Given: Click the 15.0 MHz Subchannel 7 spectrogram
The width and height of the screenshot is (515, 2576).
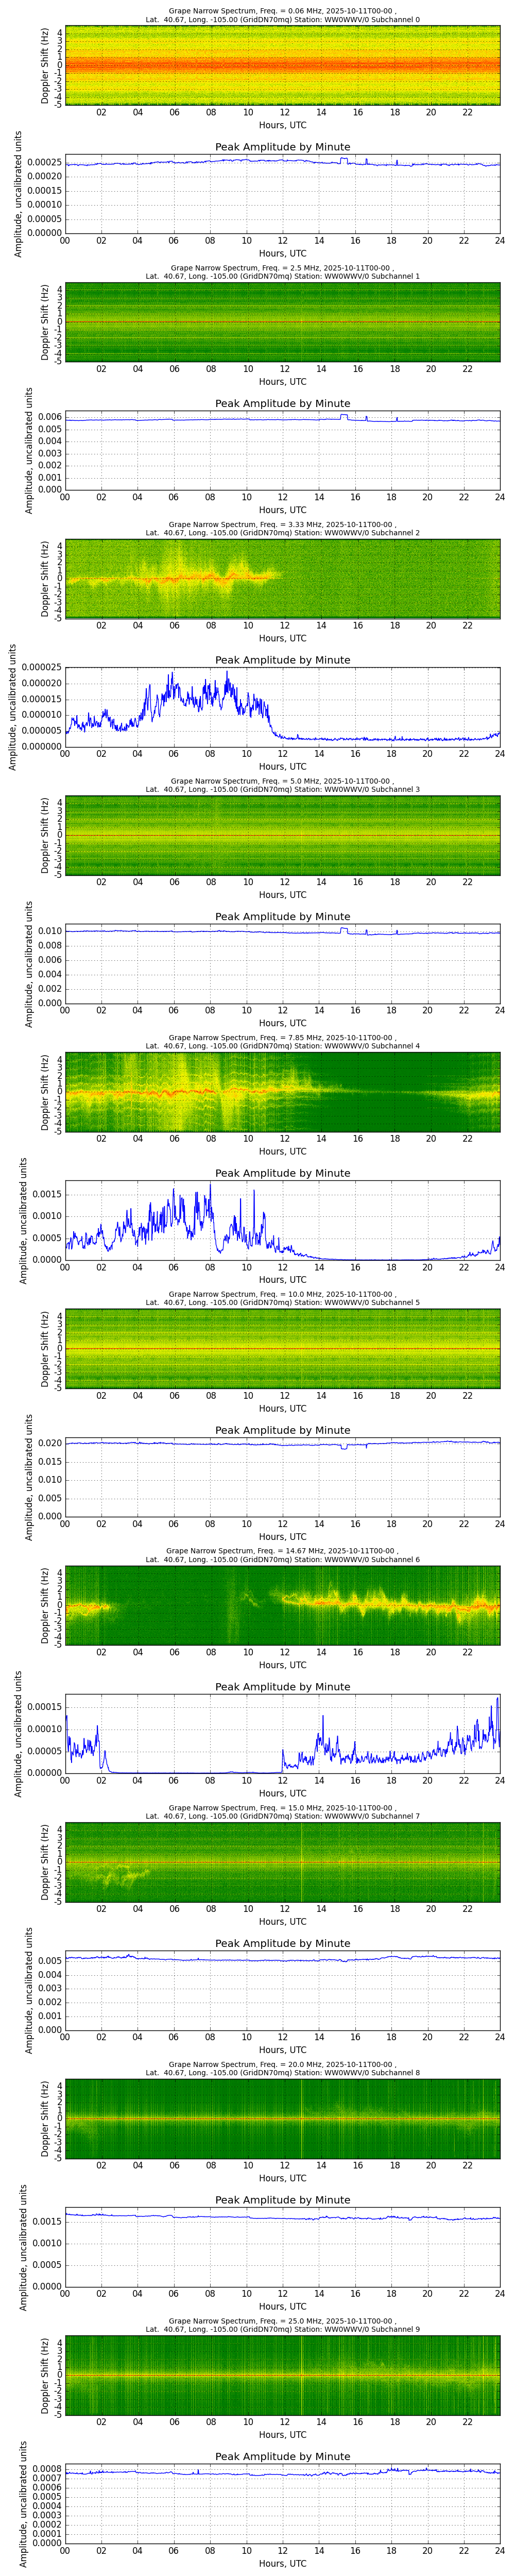Looking at the screenshot, I should [282, 1861].
